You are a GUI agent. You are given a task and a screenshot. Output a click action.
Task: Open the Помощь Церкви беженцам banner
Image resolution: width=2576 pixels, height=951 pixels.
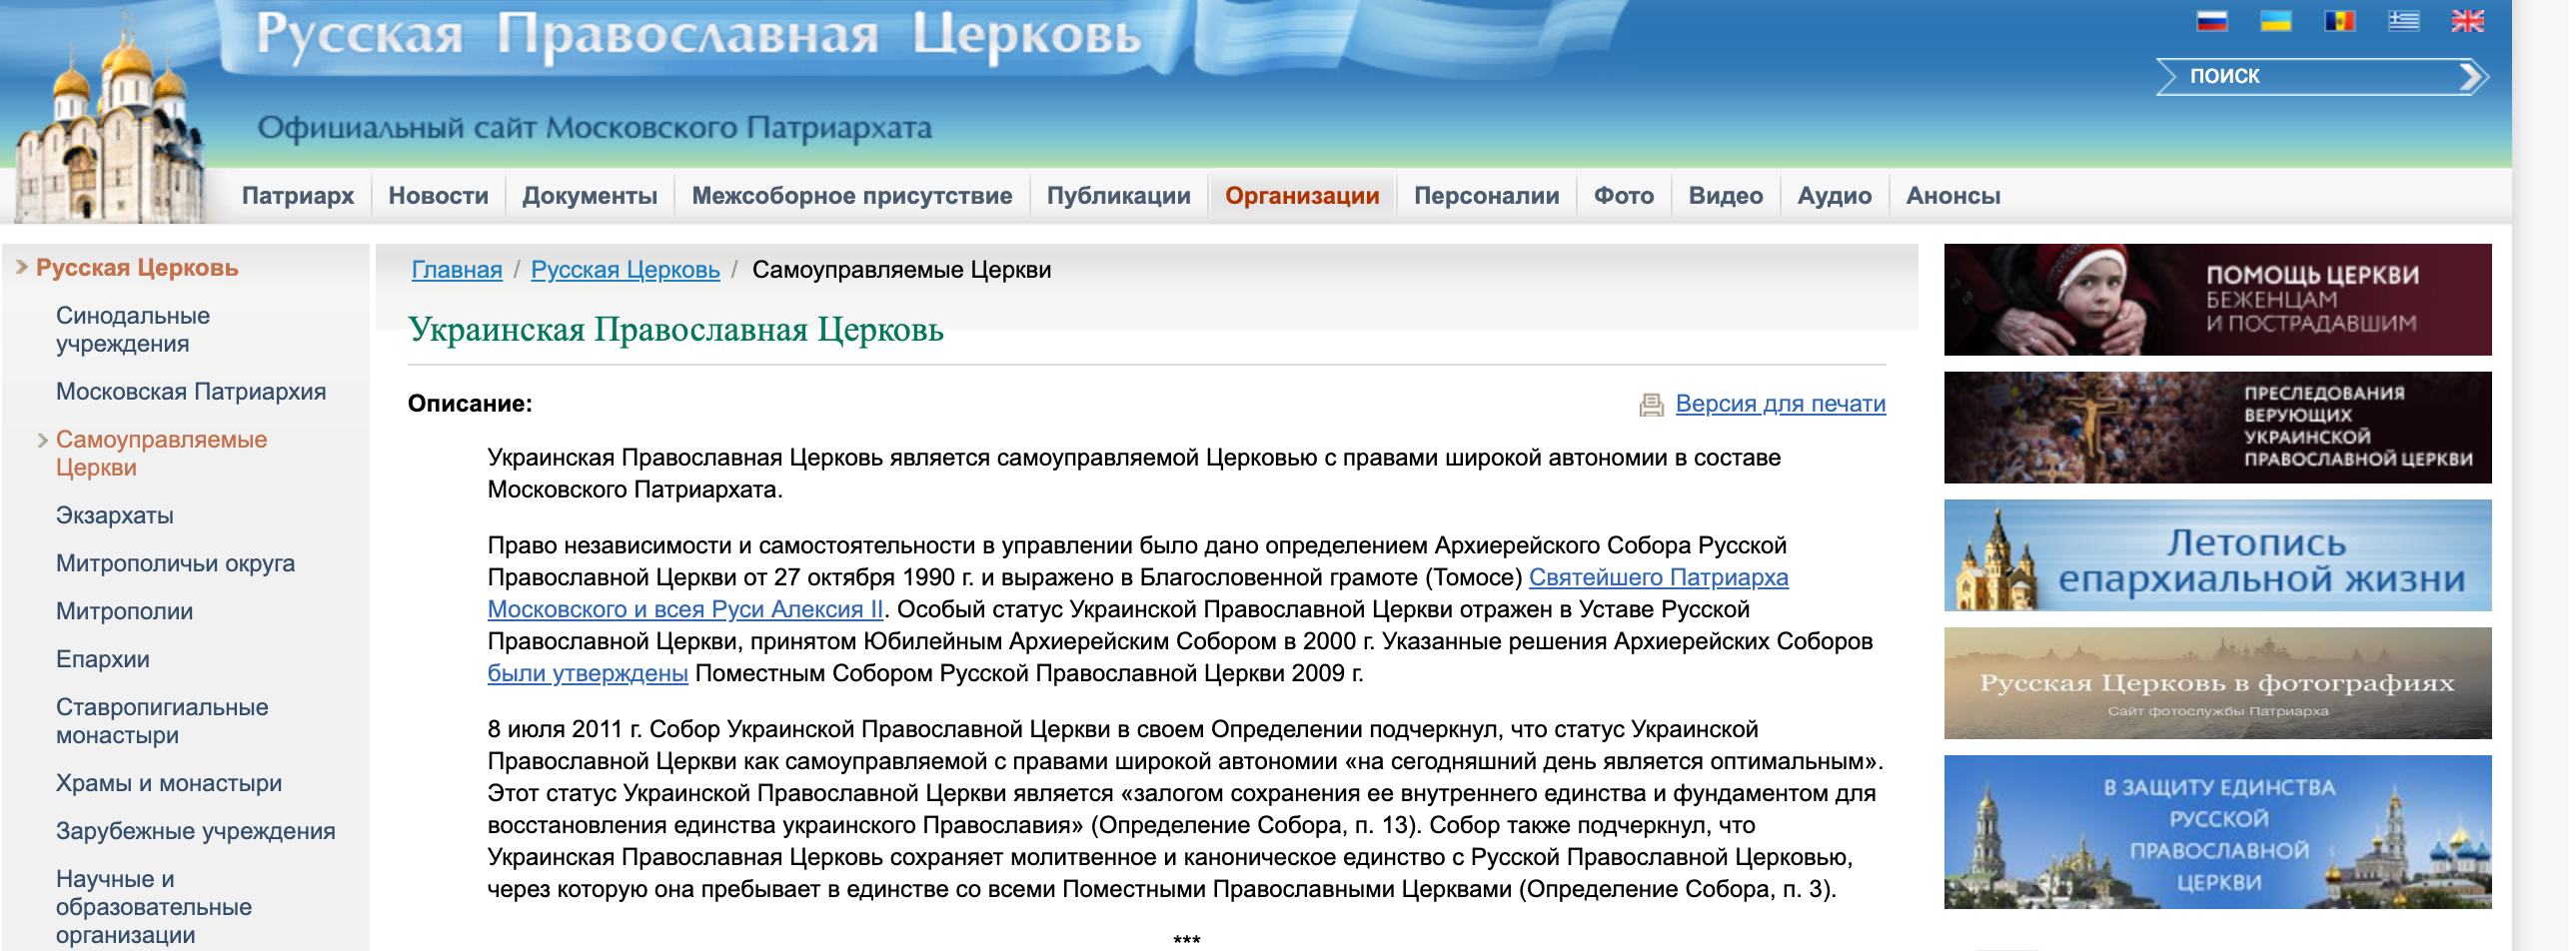coord(2216,300)
